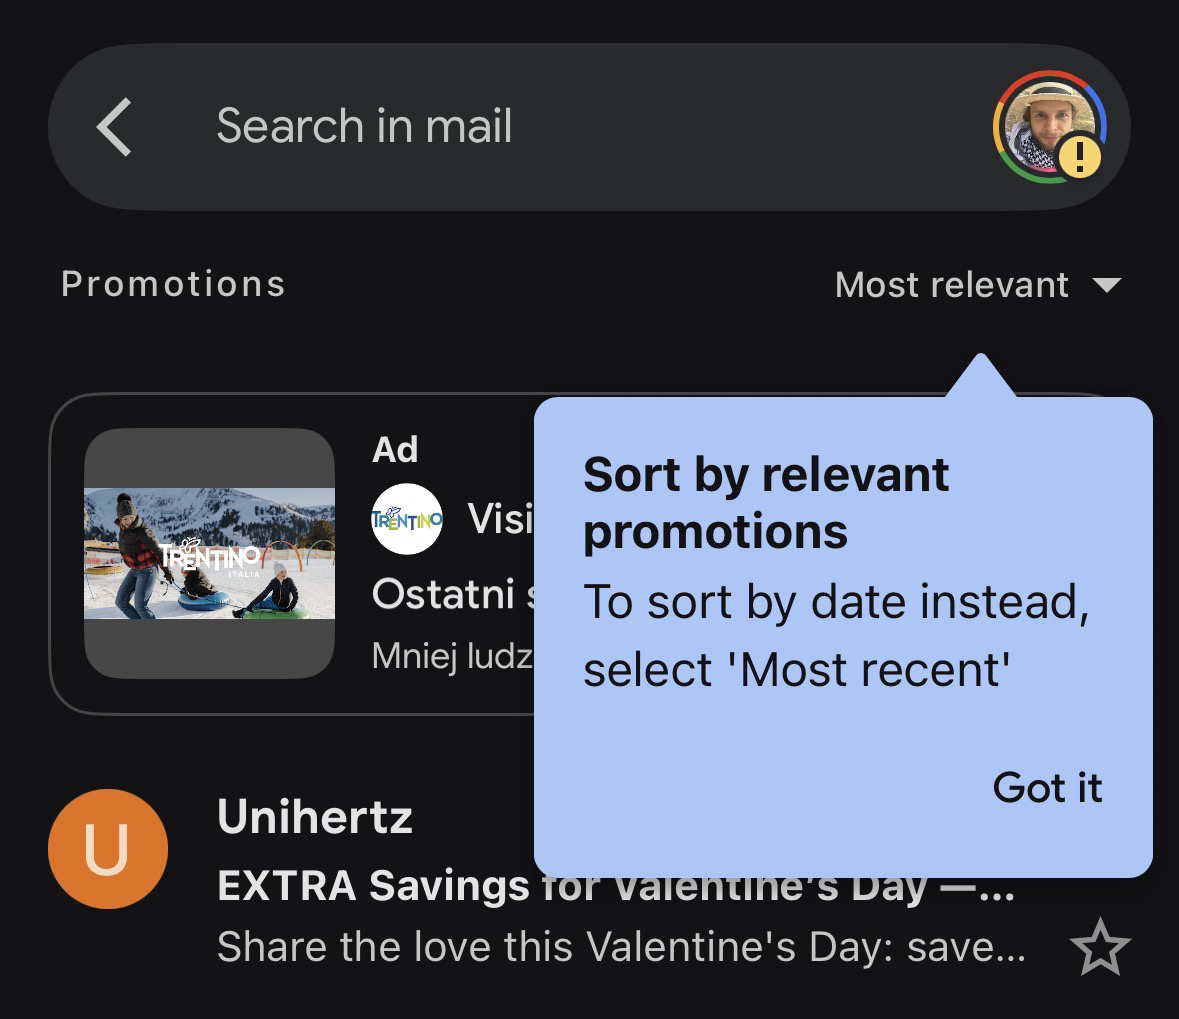Click the Share the love preview text
The width and height of the screenshot is (1179, 1019).
[x=620, y=946]
